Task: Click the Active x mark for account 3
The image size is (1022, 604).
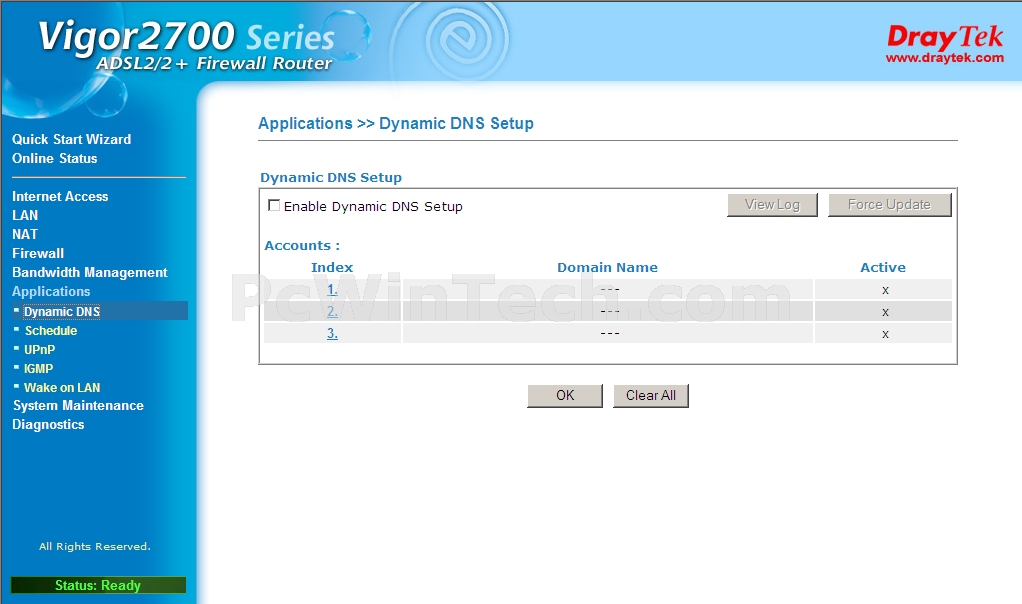Action: 885,334
